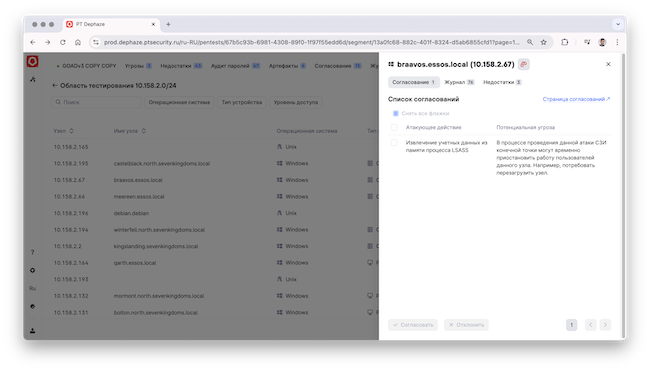Switch to the Журнал tab in side panel

(x=459, y=82)
